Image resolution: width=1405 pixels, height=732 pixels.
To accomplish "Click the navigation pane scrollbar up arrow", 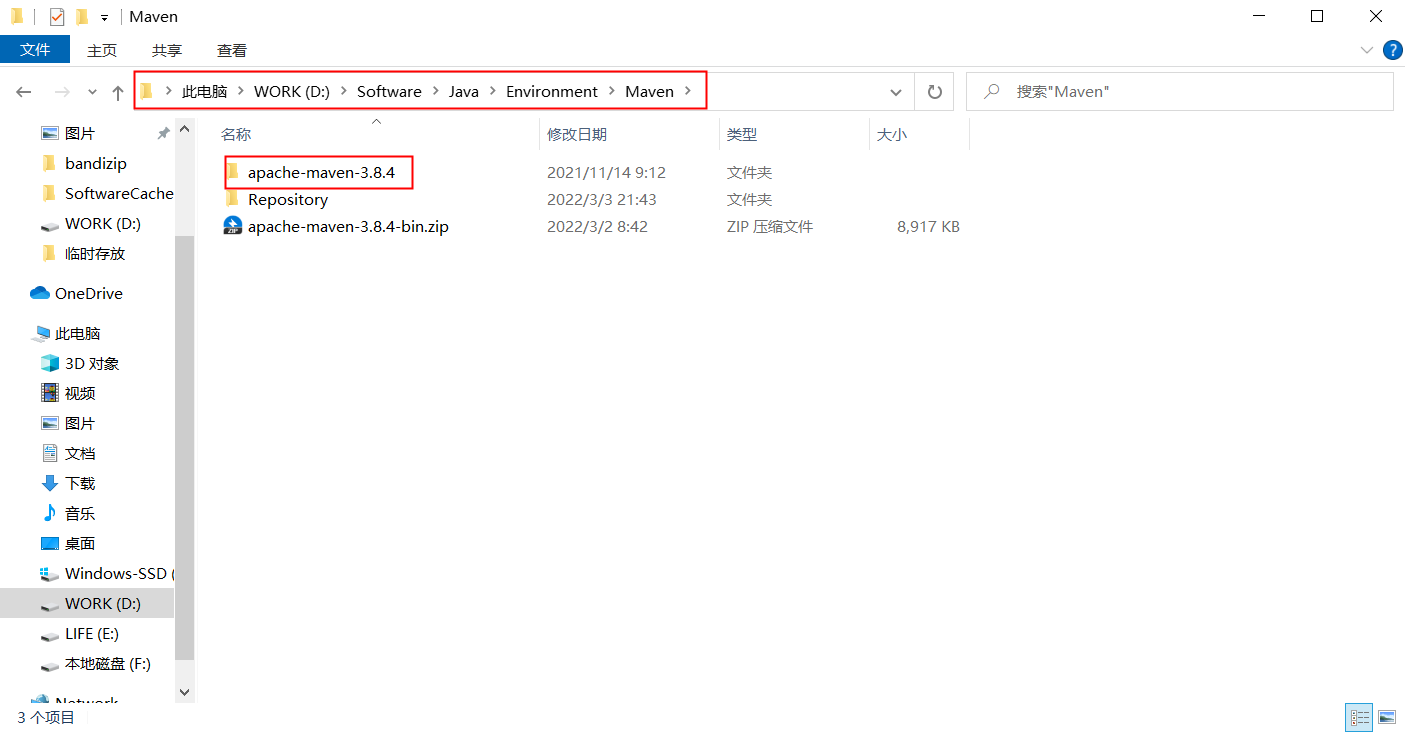I will (184, 129).
